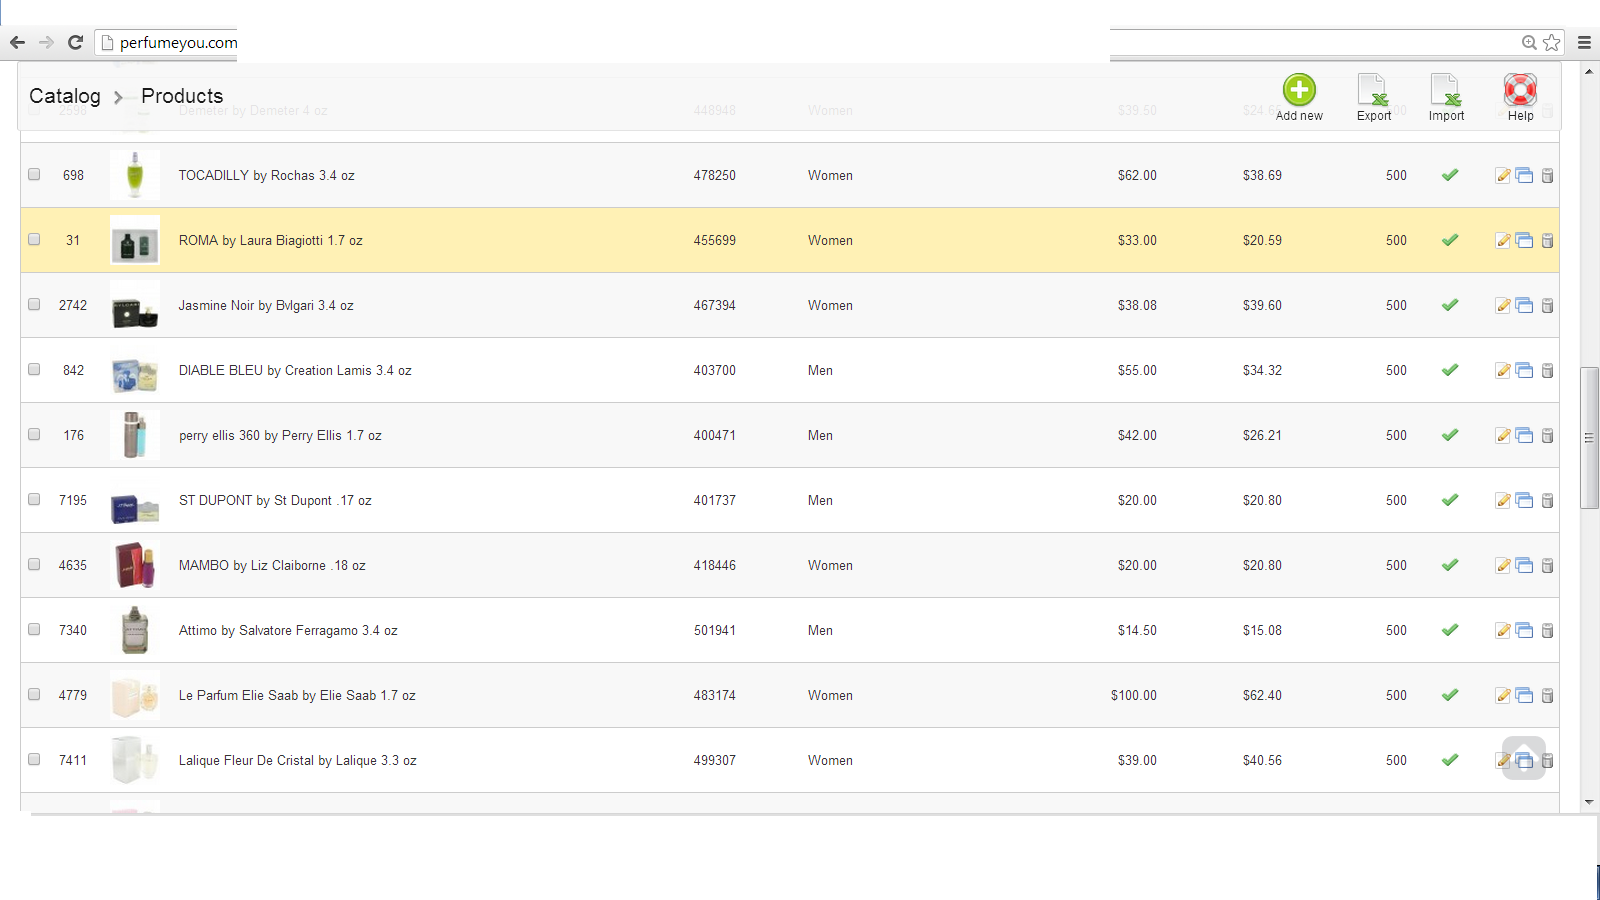
Task: Delete the MAMBO by Liz Claiborne product
Action: pyautogui.click(x=1547, y=565)
